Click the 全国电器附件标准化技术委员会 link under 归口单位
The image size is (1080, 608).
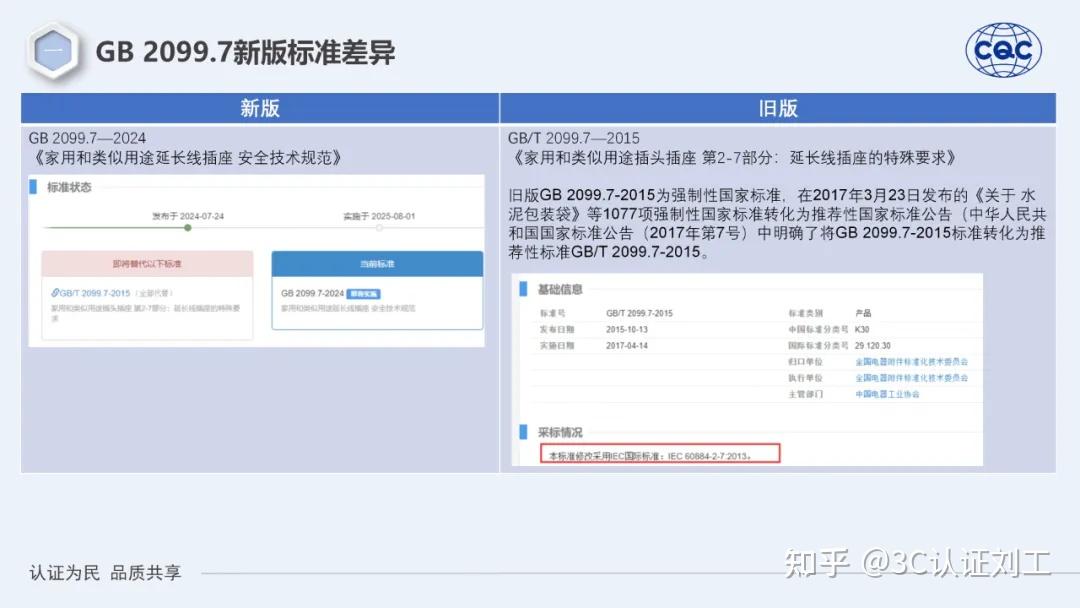coord(913,361)
